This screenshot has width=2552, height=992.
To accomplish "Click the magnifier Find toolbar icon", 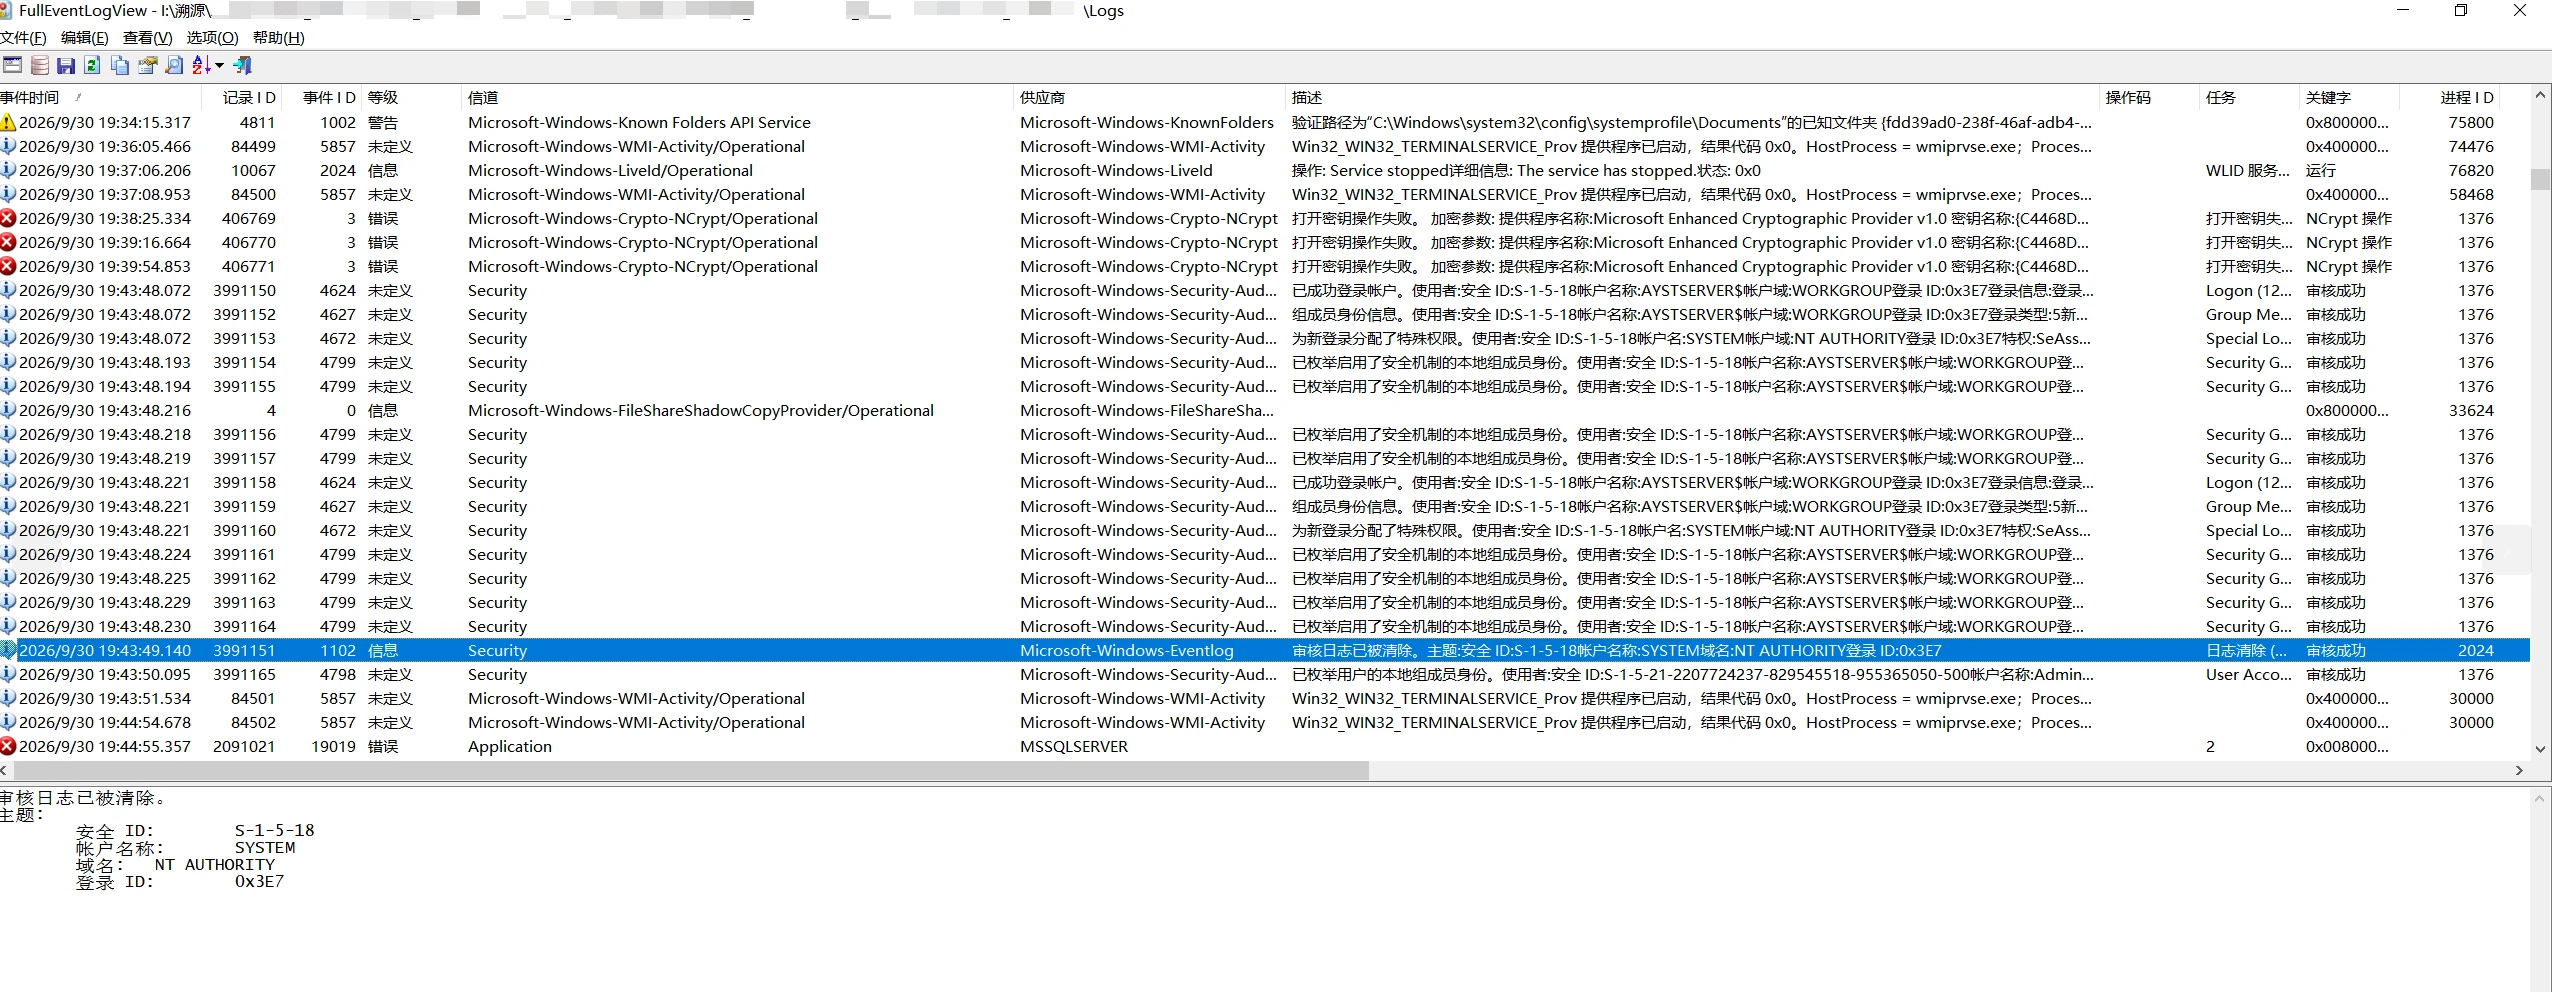I will point(174,66).
